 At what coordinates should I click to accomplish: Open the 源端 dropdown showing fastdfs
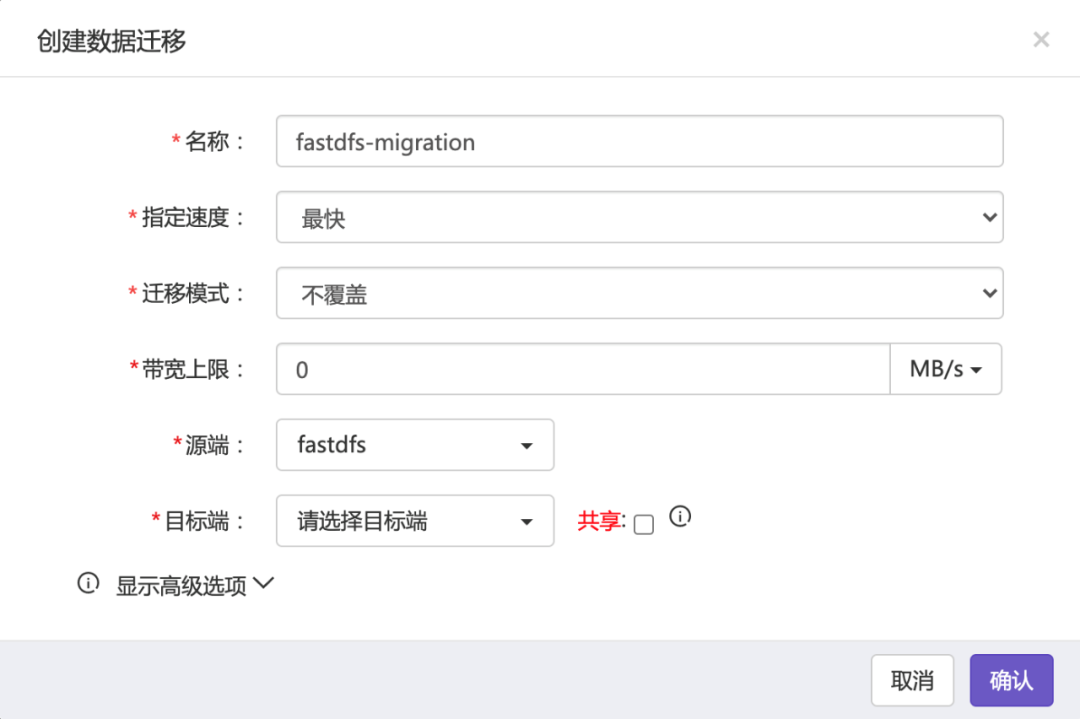tap(415, 445)
